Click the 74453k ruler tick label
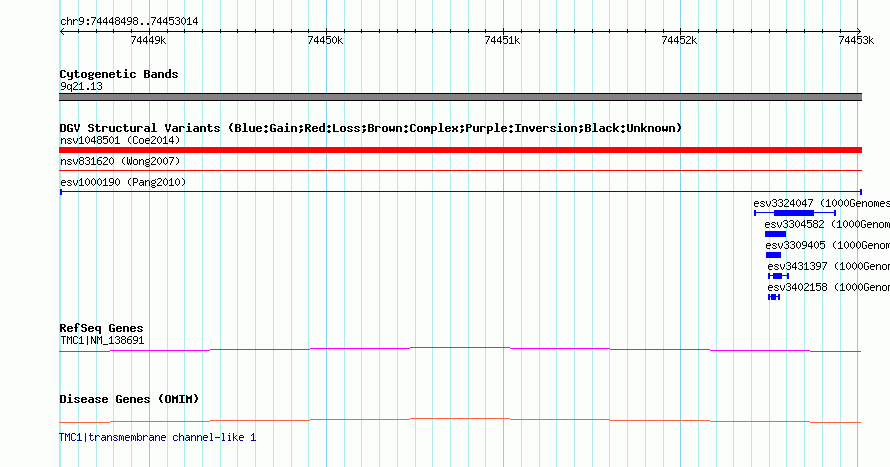This screenshot has width=890, height=467. click(x=857, y=40)
